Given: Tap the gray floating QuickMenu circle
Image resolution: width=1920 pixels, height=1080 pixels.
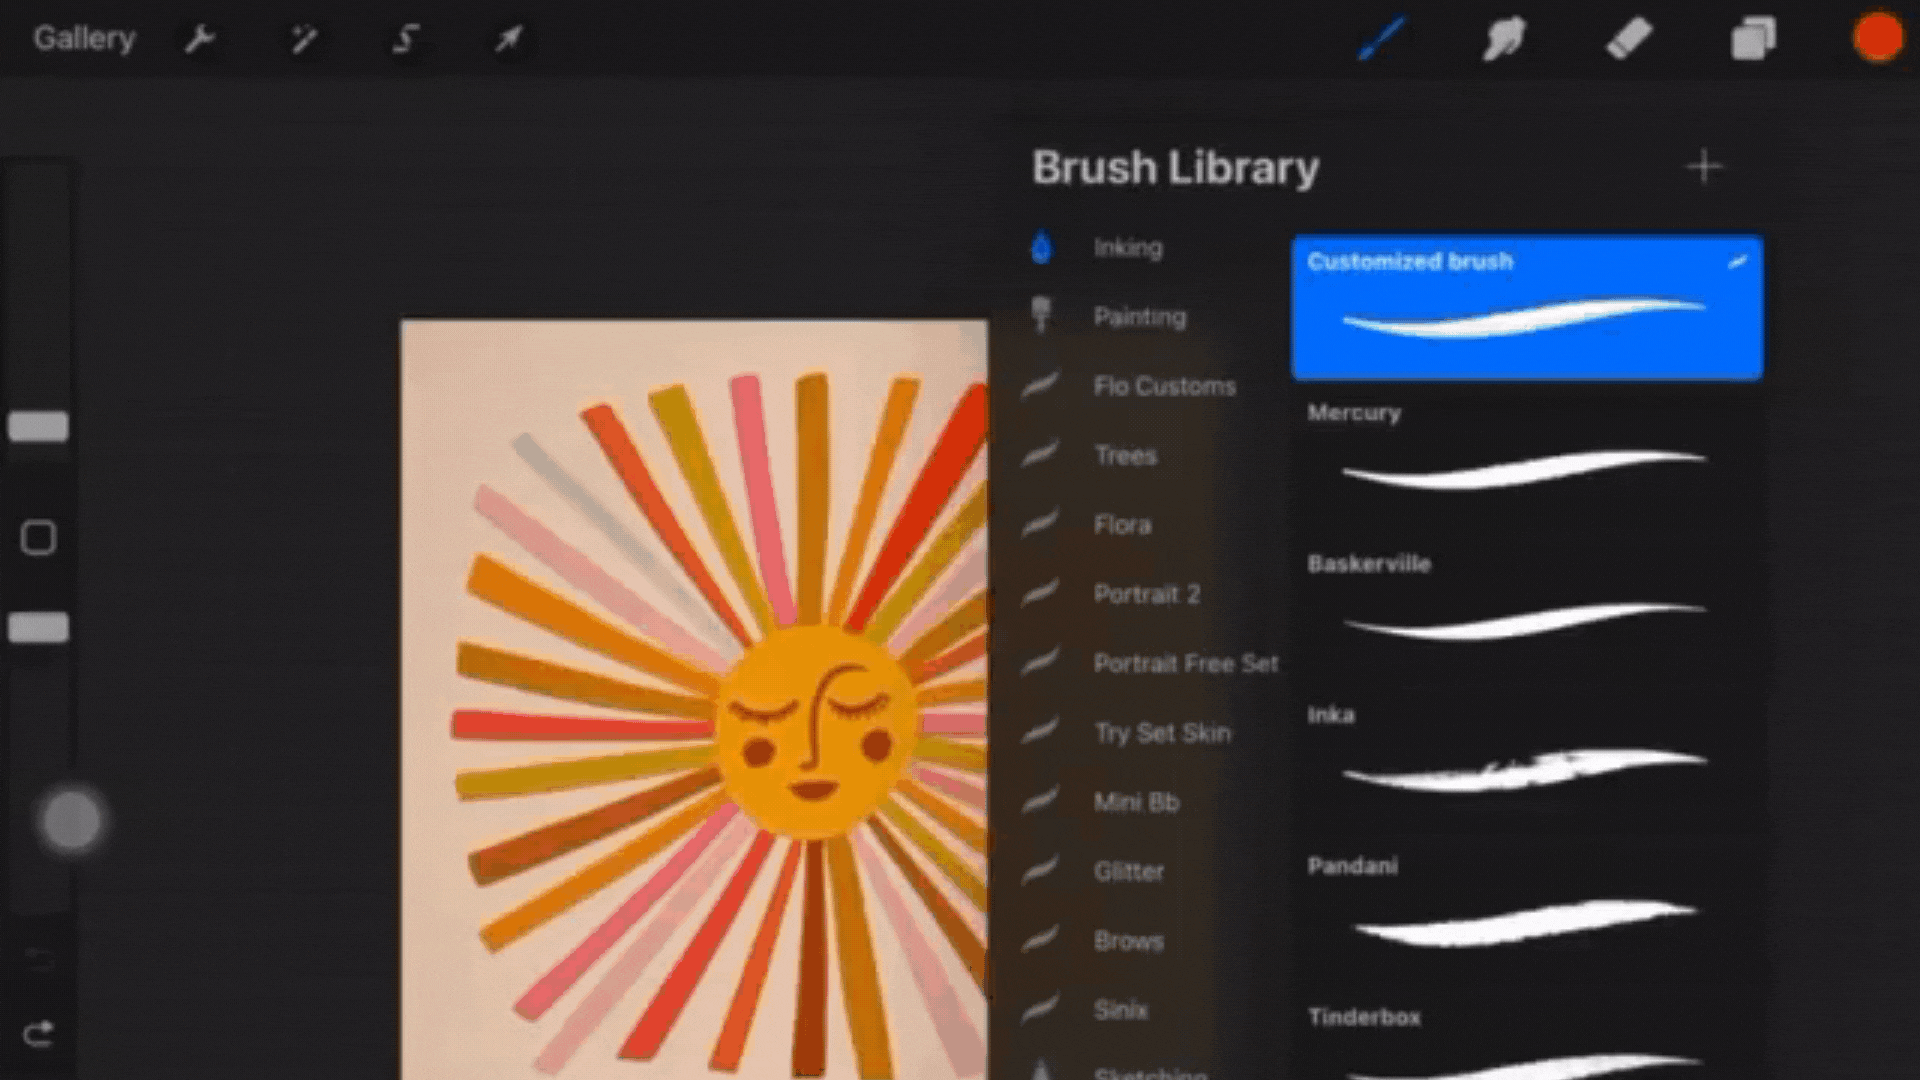Looking at the screenshot, I should [71, 821].
